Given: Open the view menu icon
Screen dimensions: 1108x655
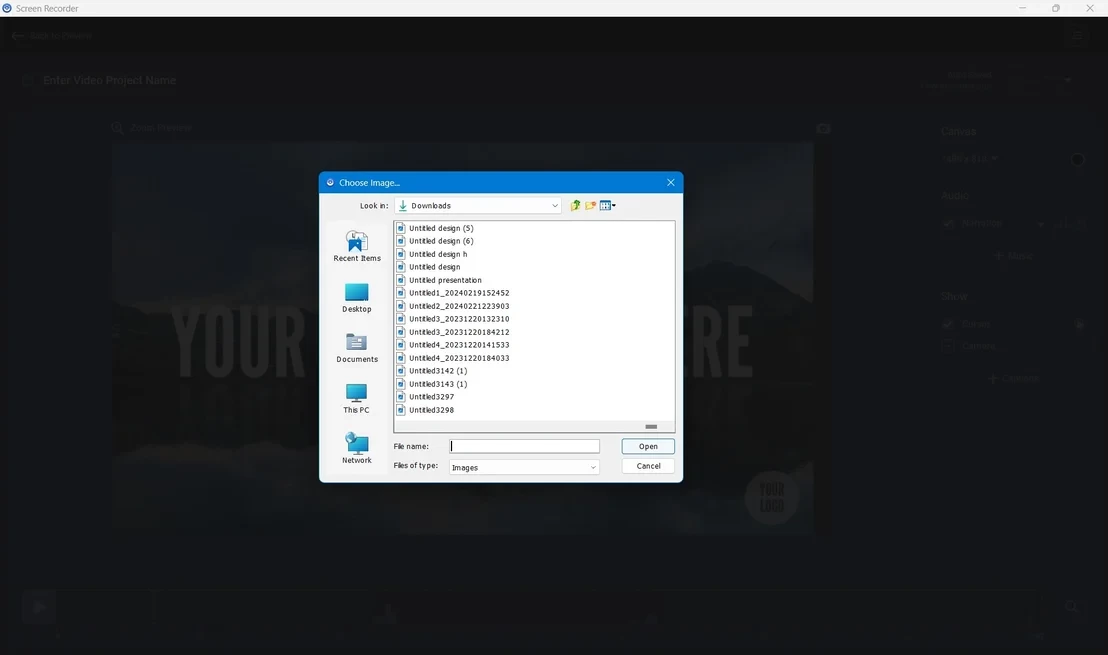Looking at the screenshot, I should coord(607,206).
